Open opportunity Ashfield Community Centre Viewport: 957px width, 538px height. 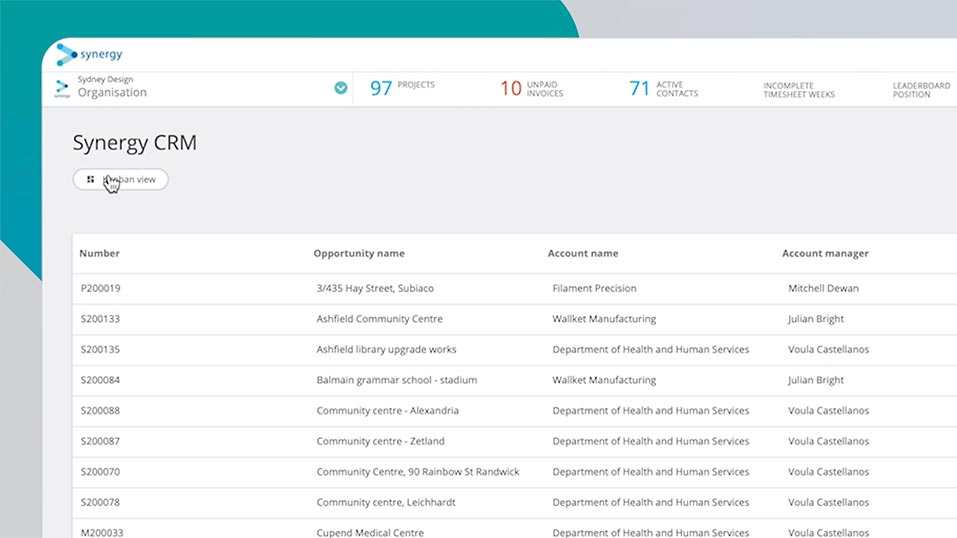(380, 319)
